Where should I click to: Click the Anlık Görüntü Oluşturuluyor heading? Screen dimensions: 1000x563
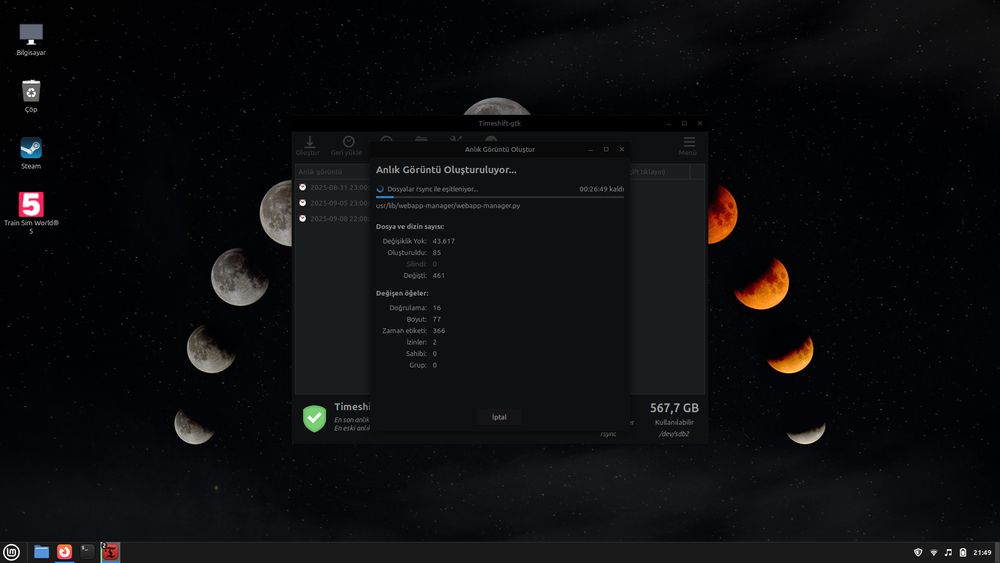point(446,170)
